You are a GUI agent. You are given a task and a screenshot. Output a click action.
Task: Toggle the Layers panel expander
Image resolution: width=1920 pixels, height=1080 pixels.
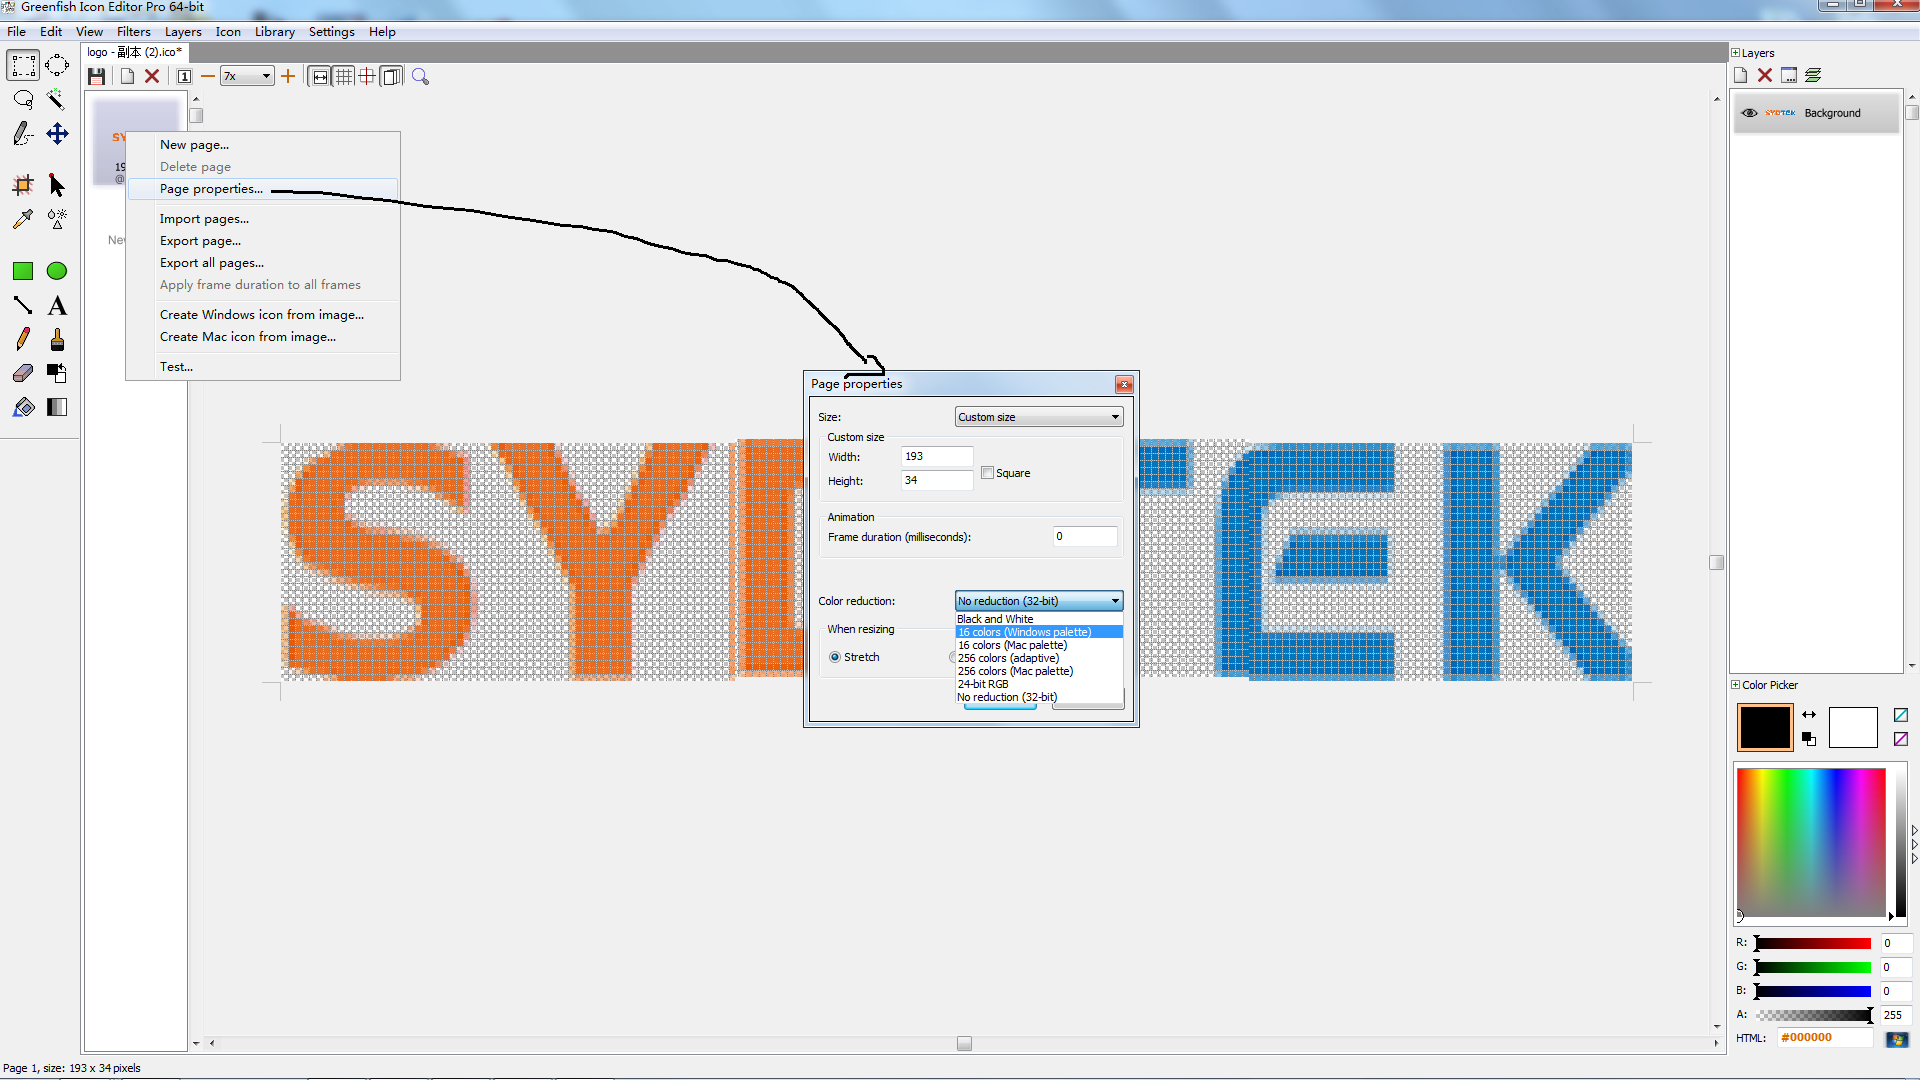pos(1736,53)
